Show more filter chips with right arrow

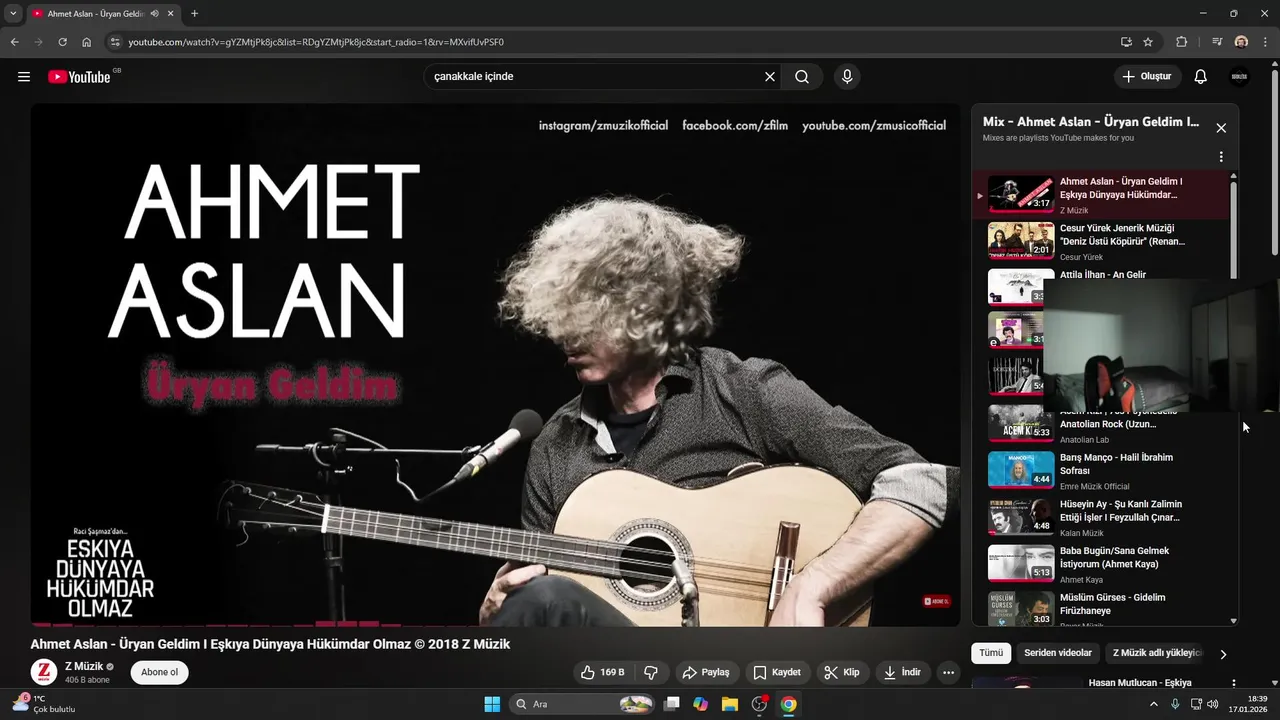click(x=1223, y=654)
